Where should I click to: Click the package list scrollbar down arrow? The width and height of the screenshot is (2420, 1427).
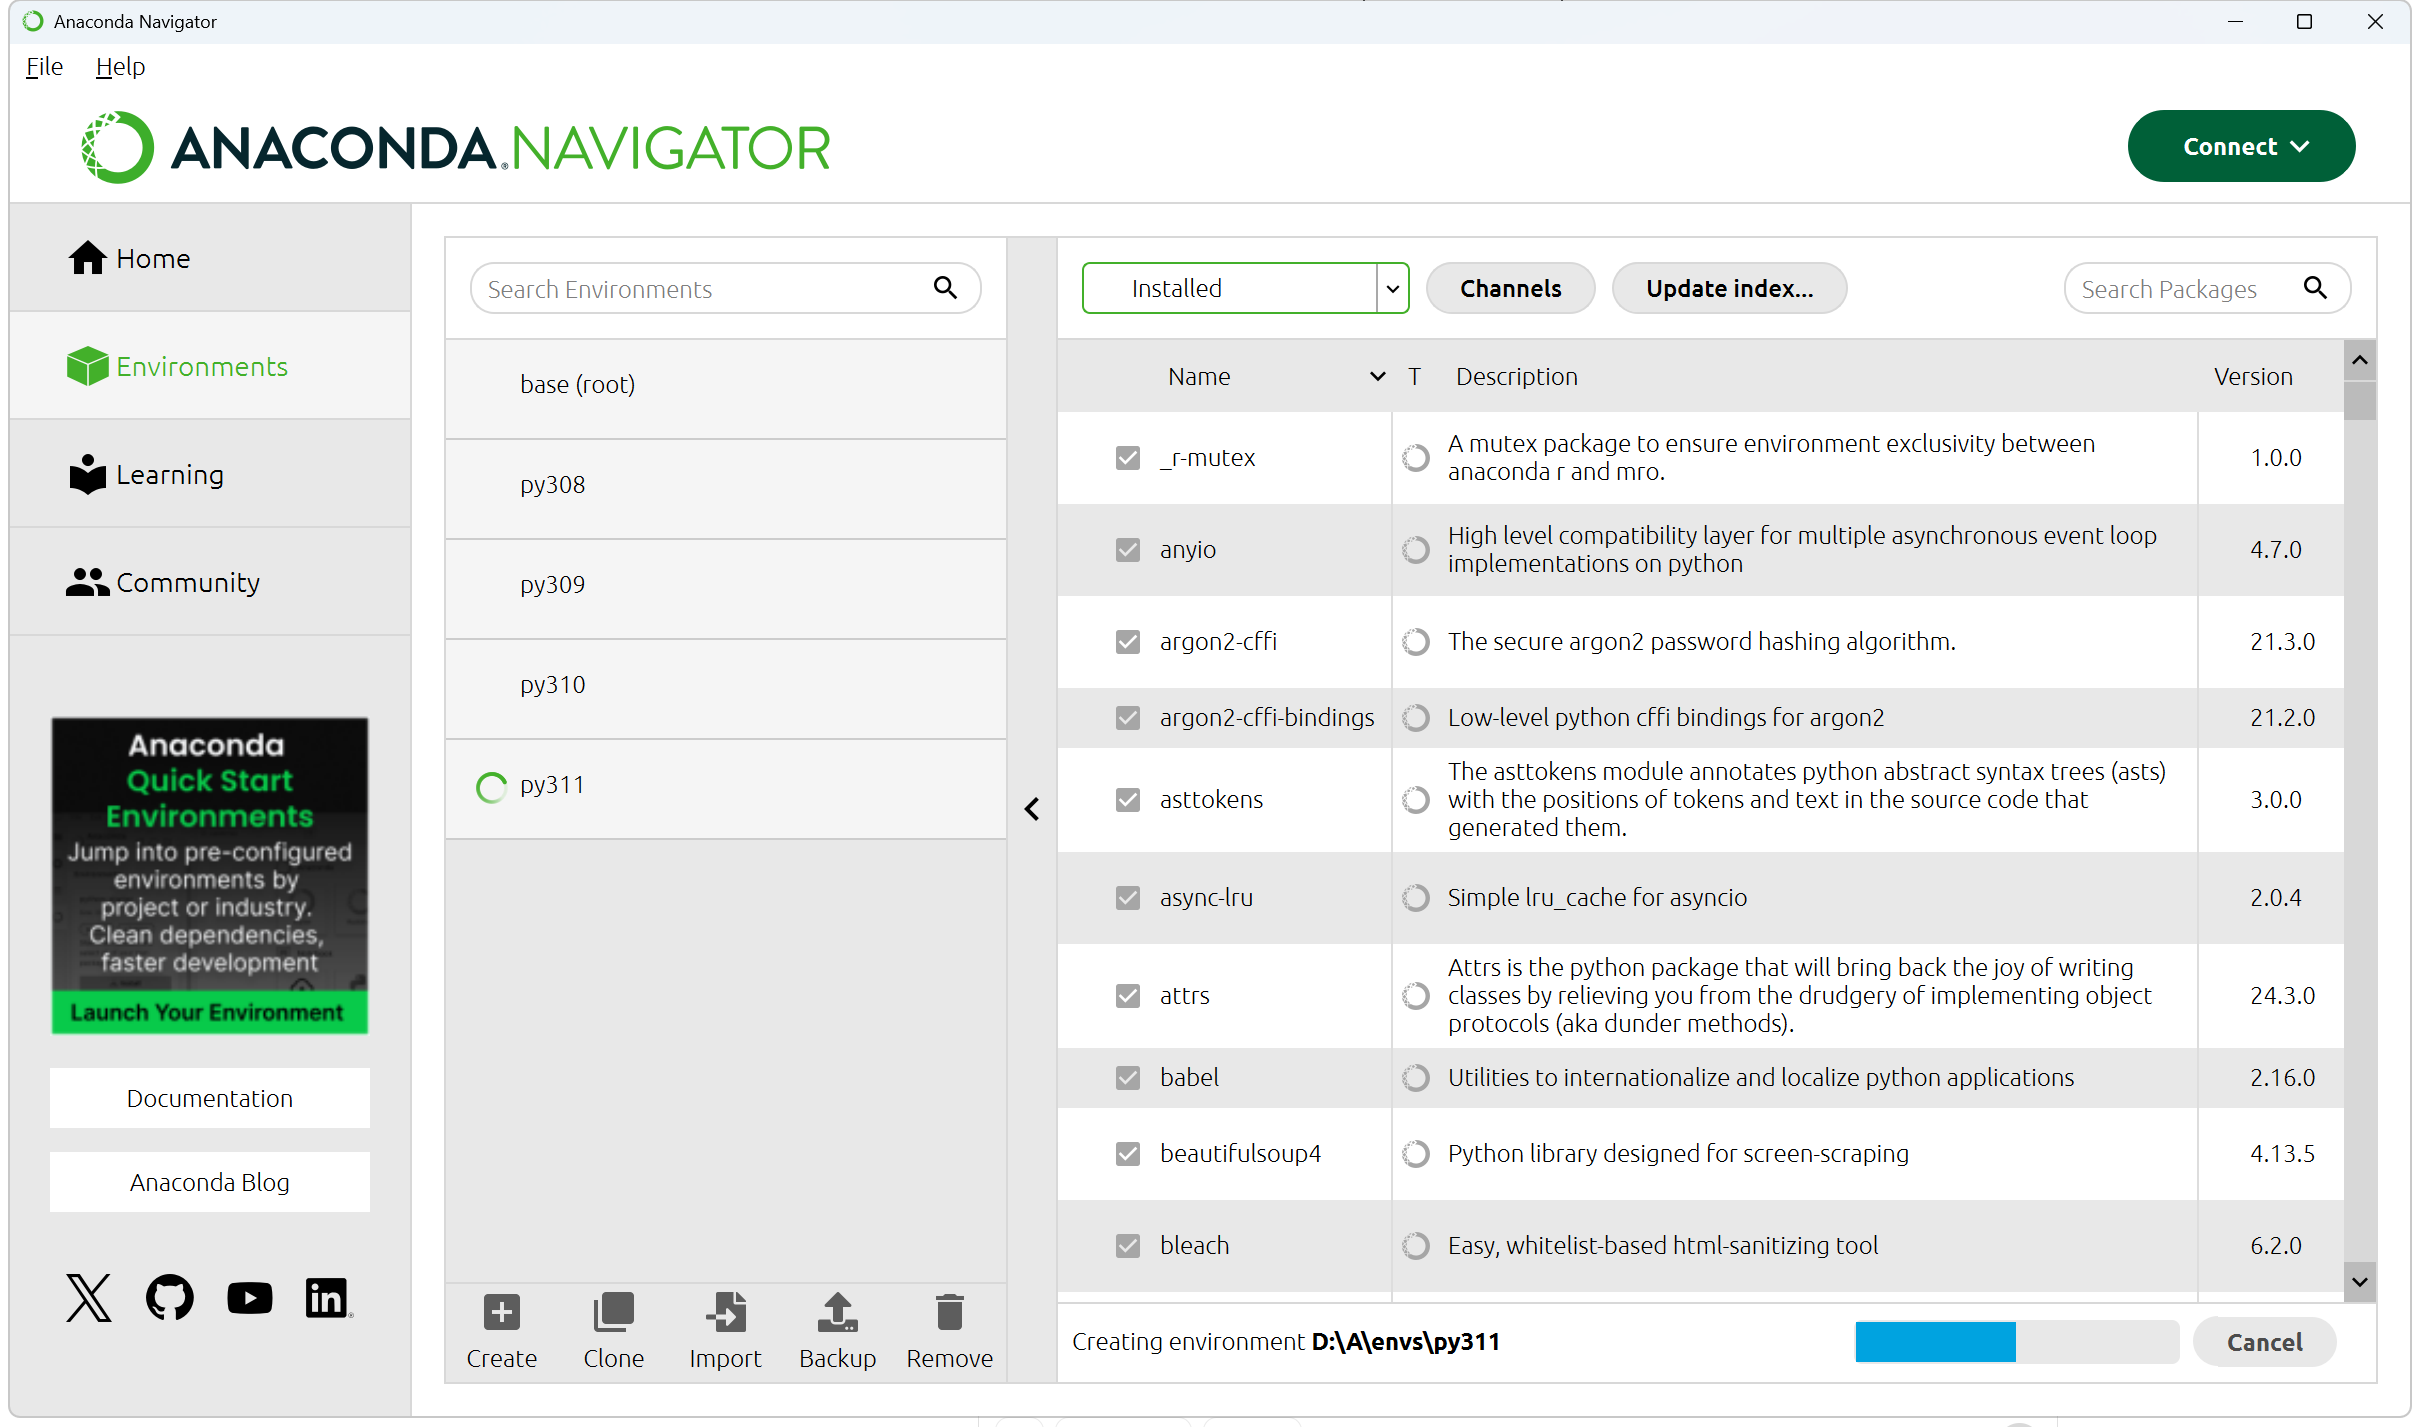coord(2360,1282)
